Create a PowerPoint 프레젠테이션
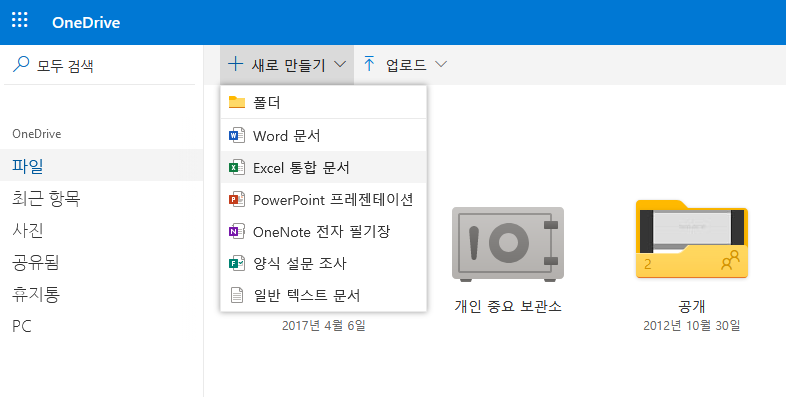Viewport: 786px width, 397px height. click(323, 200)
